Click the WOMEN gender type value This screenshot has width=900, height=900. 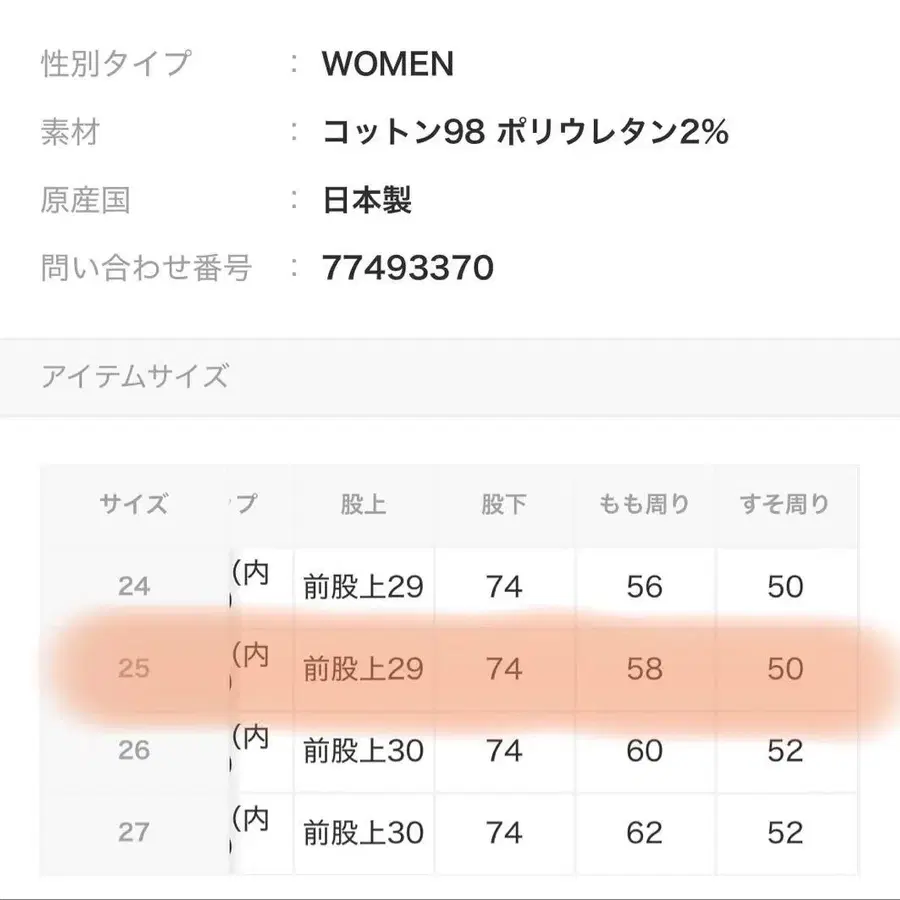[x=387, y=65]
